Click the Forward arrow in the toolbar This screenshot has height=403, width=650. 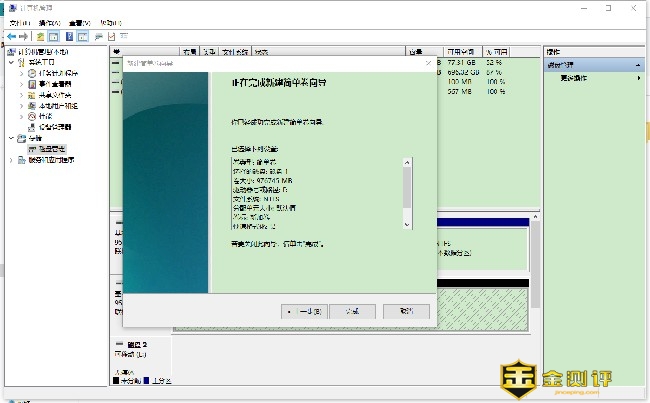coord(23,37)
